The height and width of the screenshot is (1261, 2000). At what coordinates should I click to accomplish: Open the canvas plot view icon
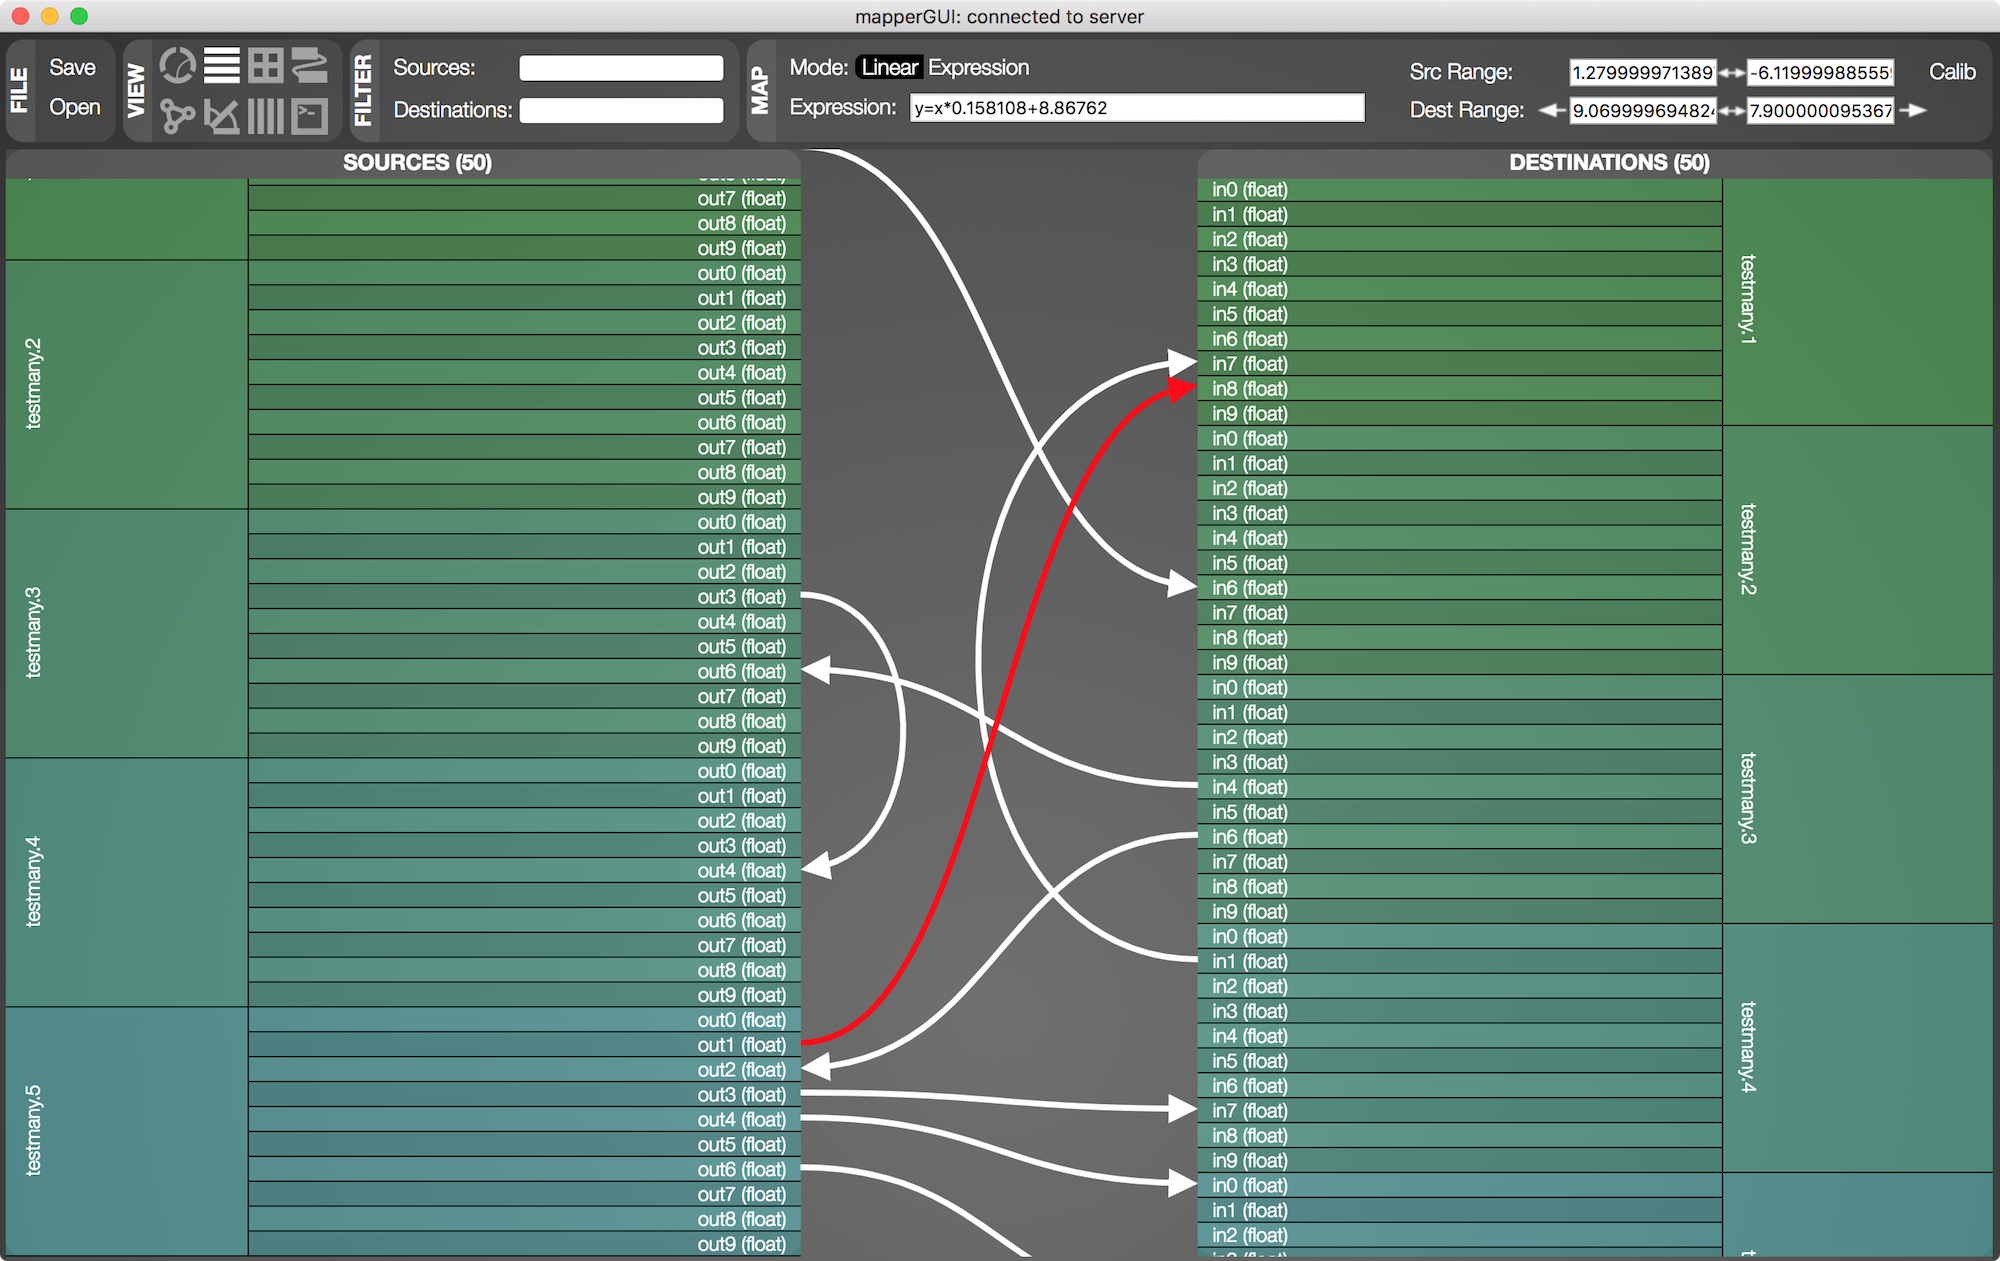pyautogui.click(x=222, y=116)
